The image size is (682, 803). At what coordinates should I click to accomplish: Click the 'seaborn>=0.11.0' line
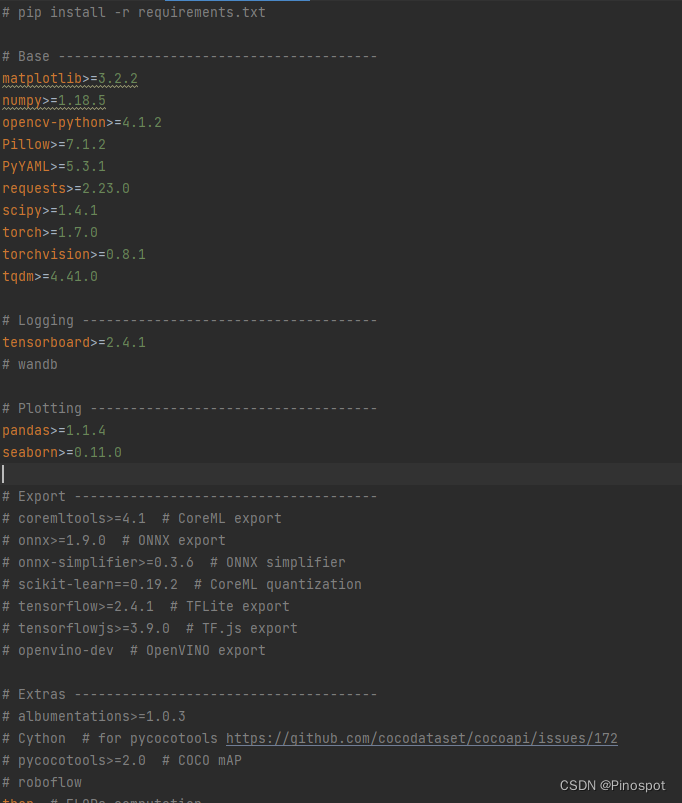click(x=62, y=453)
